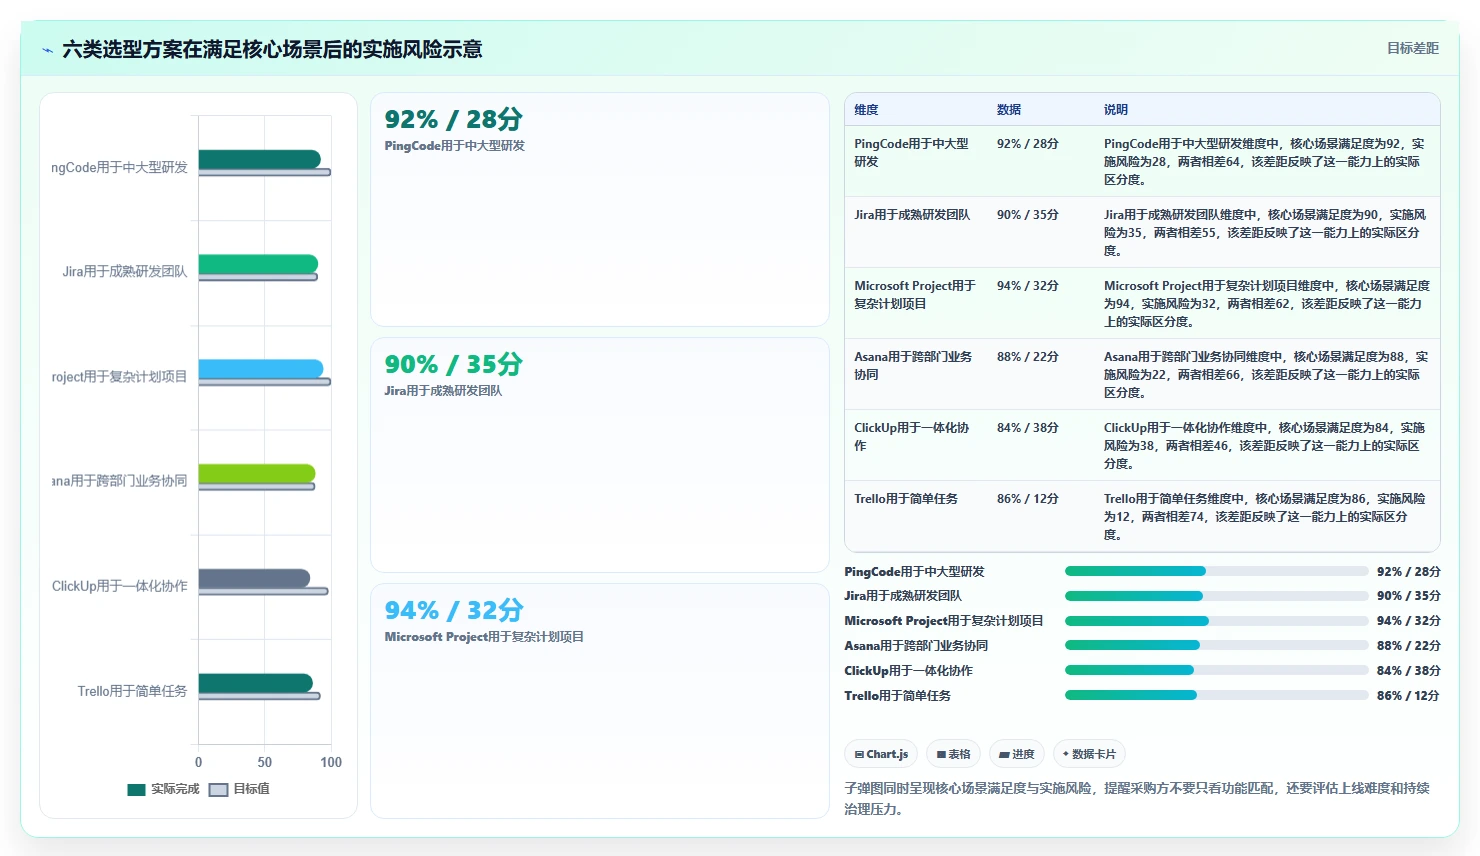Click the 90% / 35分 card headline

453,365
